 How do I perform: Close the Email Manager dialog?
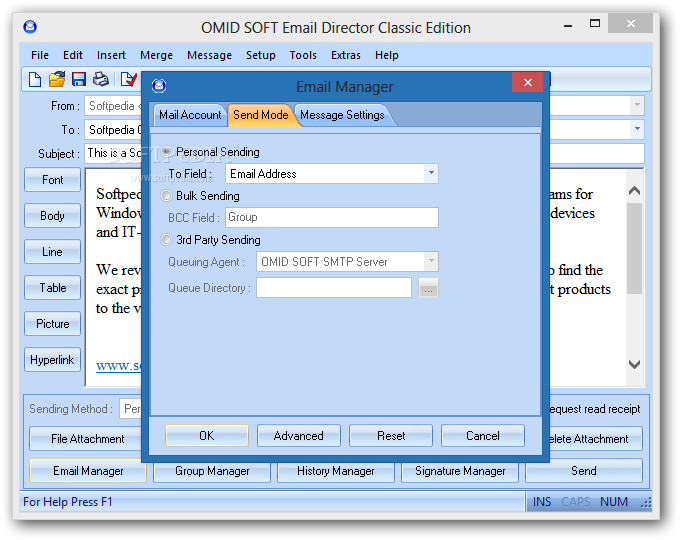coord(527,82)
